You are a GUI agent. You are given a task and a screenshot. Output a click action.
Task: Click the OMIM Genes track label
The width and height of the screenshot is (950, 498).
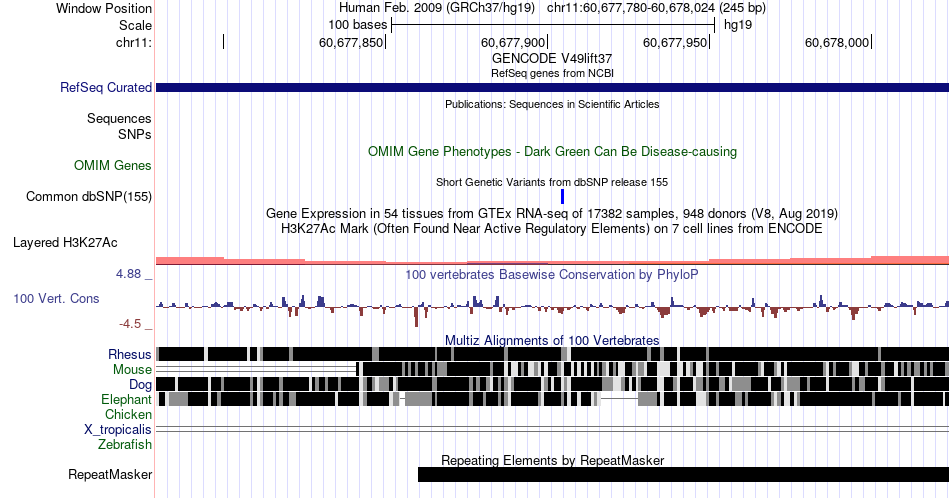tap(112, 165)
